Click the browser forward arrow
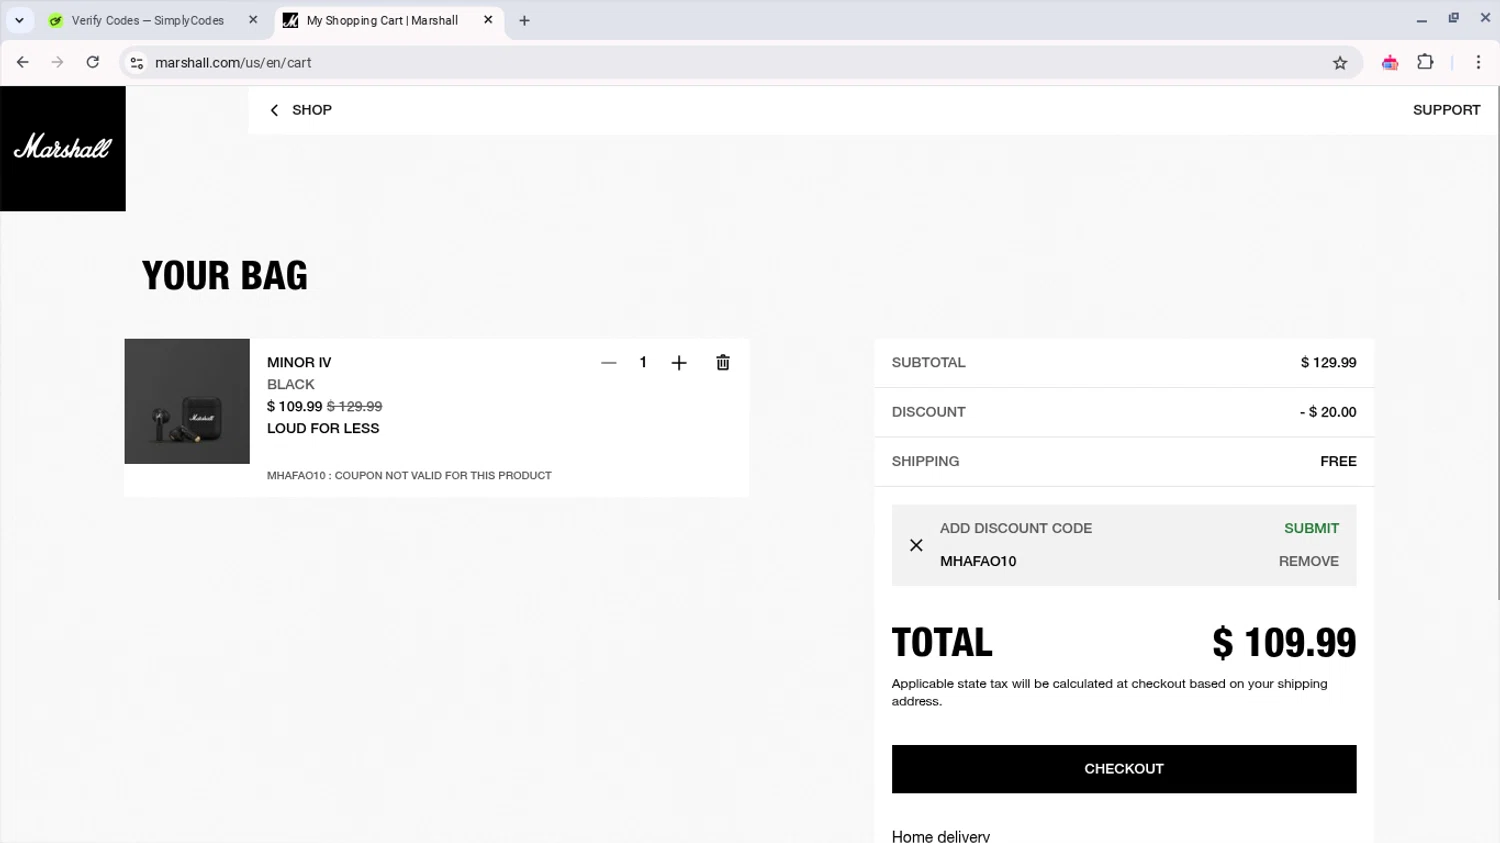The width and height of the screenshot is (1500, 843). click(58, 62)
